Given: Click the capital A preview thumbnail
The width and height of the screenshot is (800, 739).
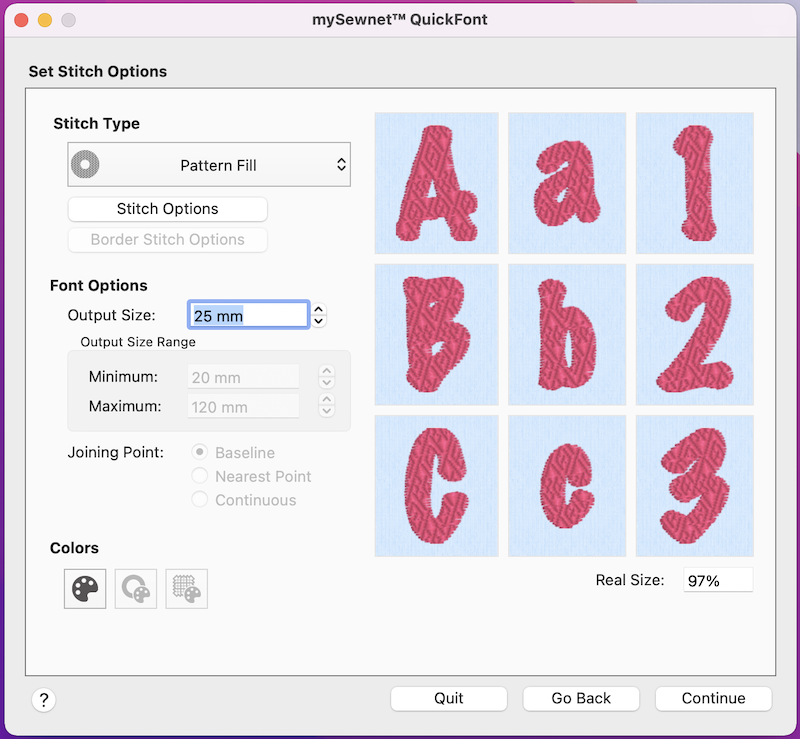Looking at the screenshot, I should tap(437, 183).
